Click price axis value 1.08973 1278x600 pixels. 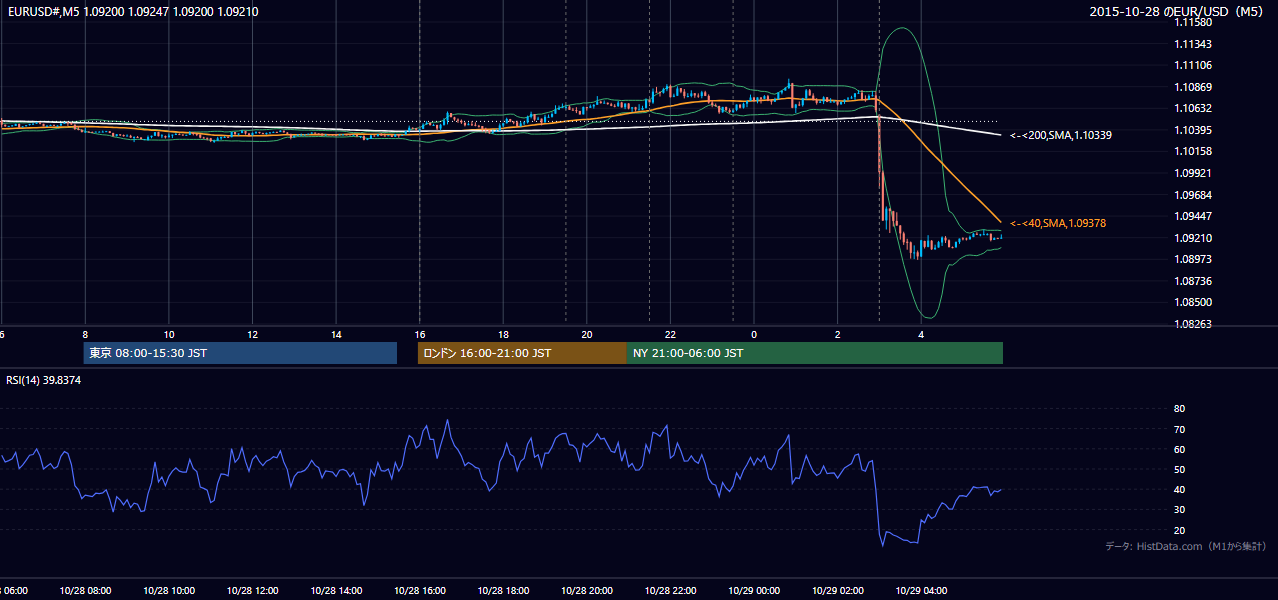tap(1192, 259)
